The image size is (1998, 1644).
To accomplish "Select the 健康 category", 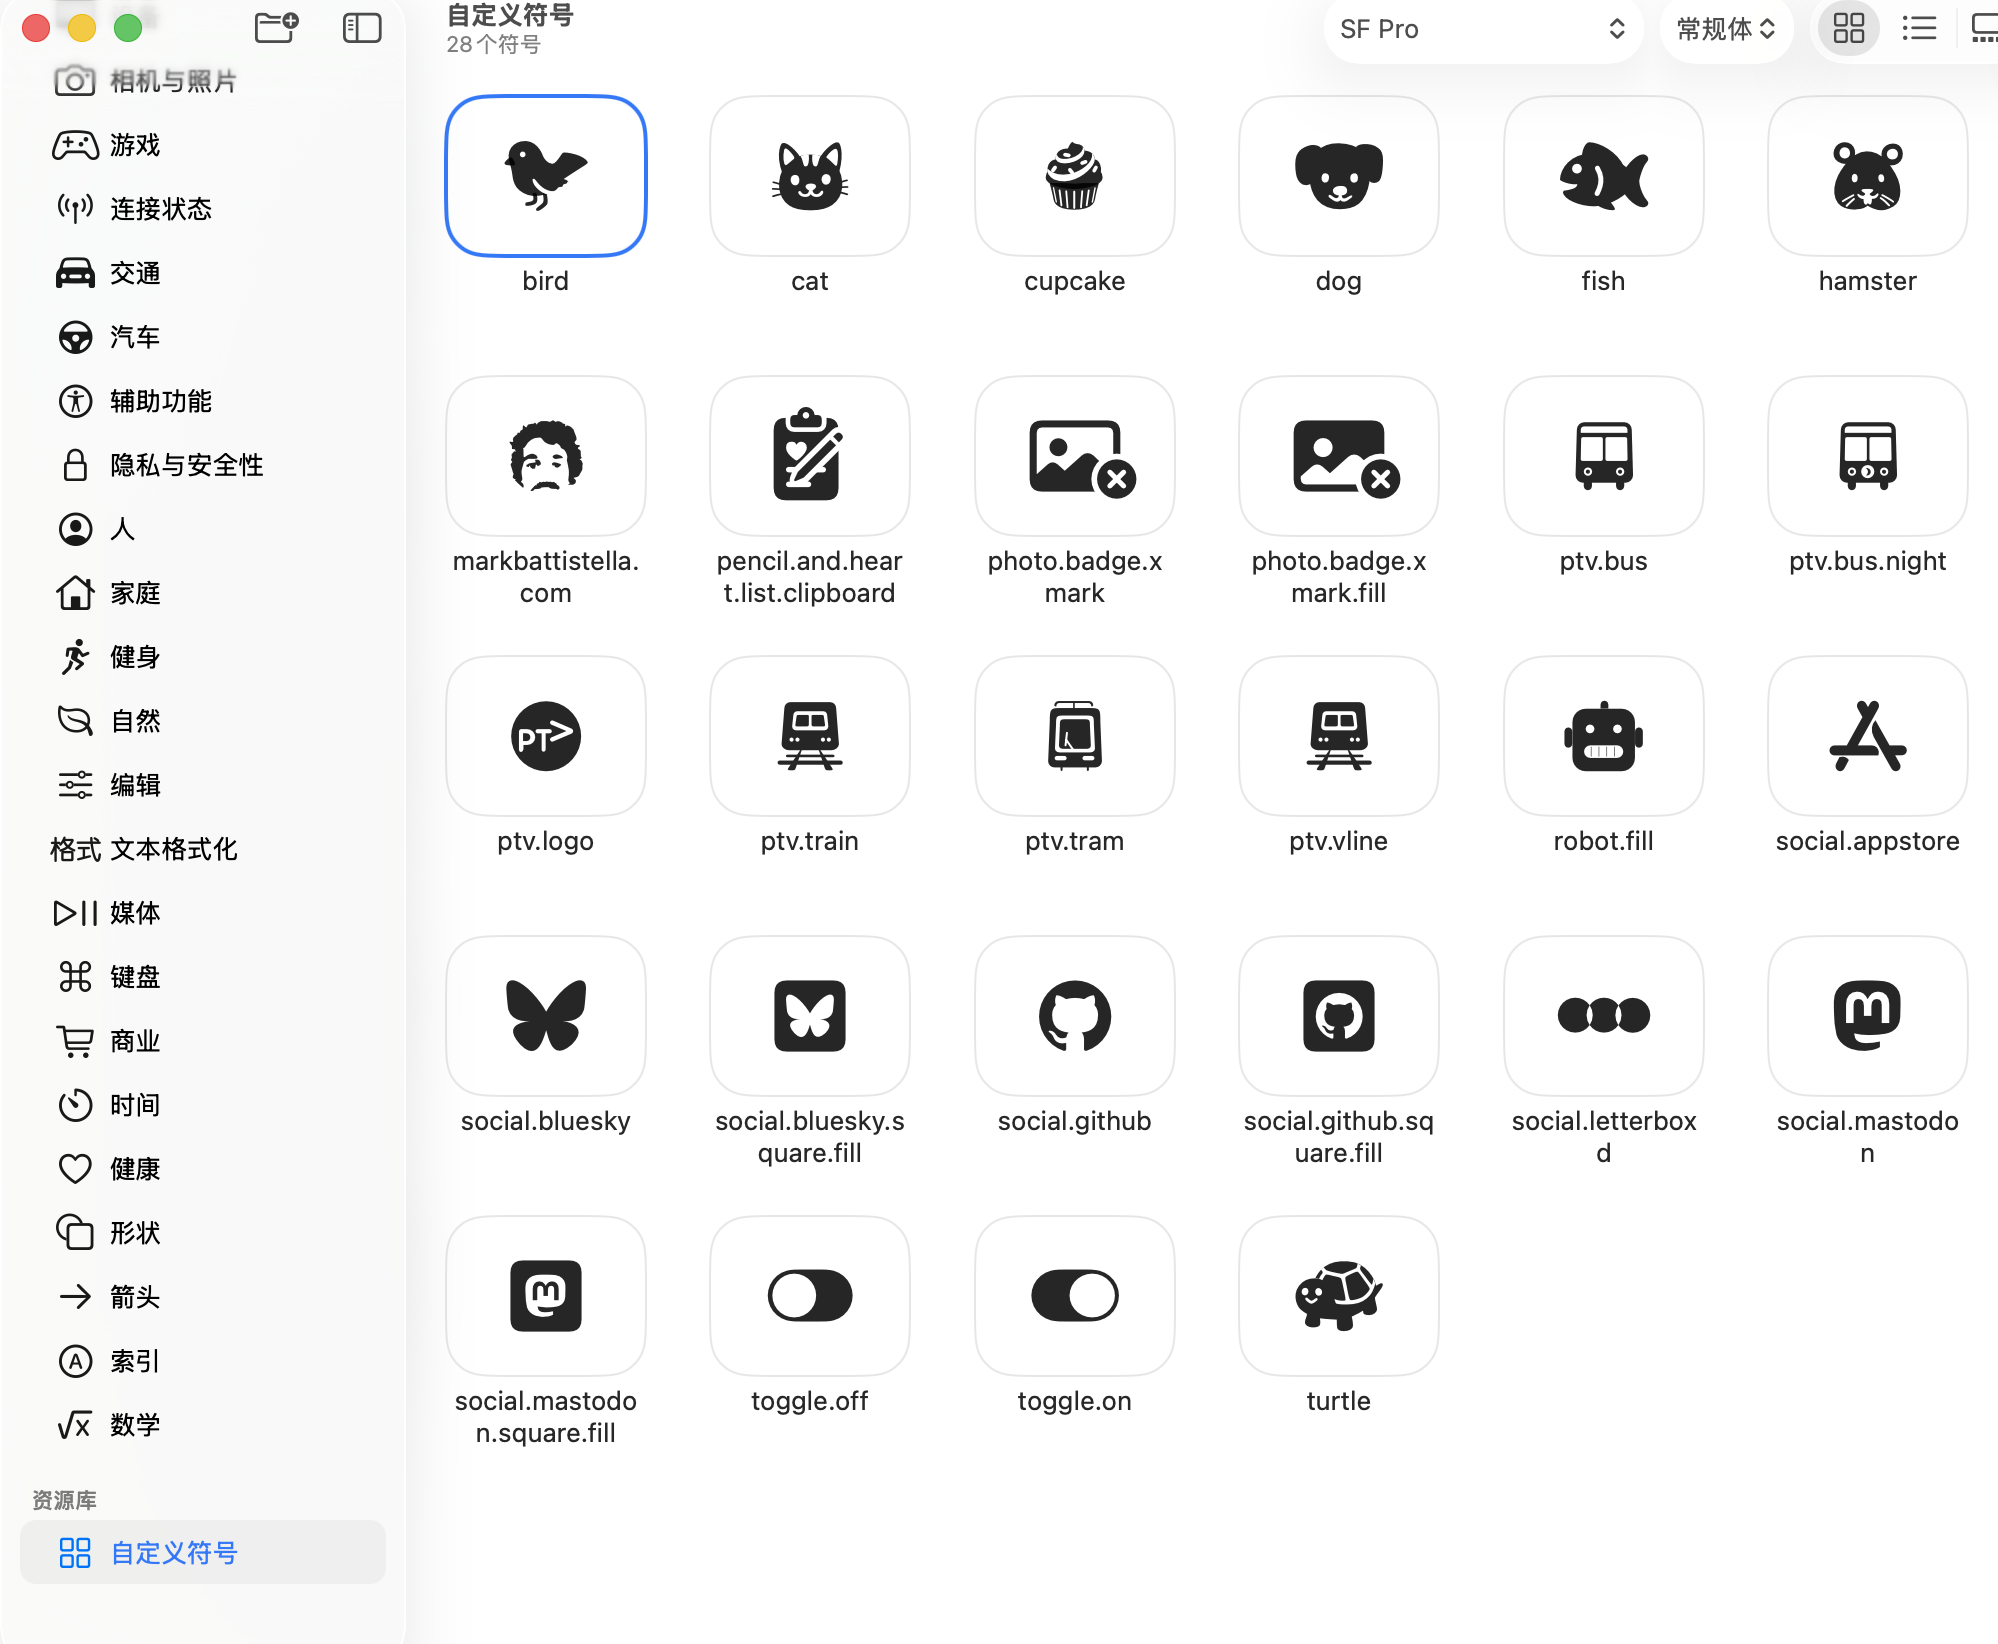I will click(x=203, y=1169).
